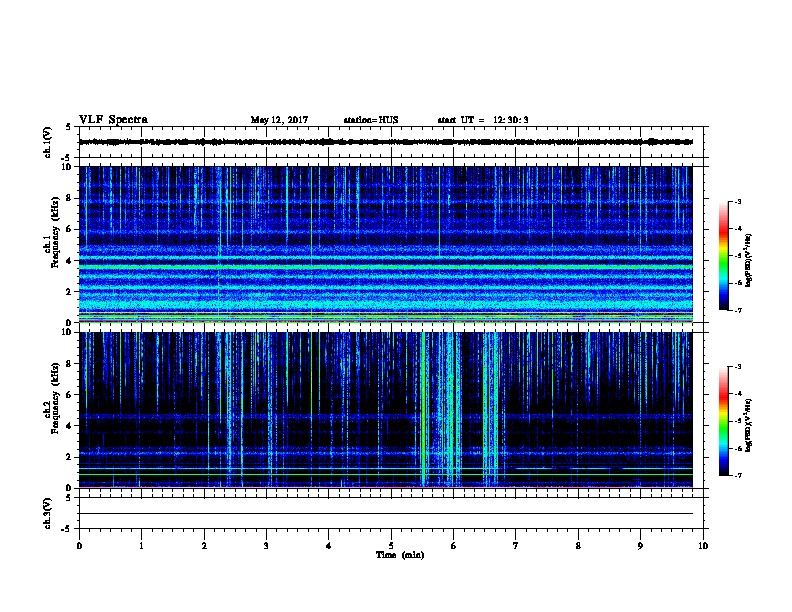Click the "-7" tick on ch.2 color bar

[737, 475]
